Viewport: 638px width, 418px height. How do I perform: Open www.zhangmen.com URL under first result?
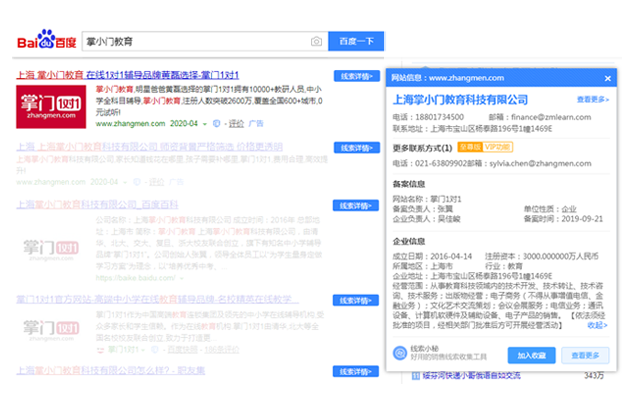click(x=130, y=123)
